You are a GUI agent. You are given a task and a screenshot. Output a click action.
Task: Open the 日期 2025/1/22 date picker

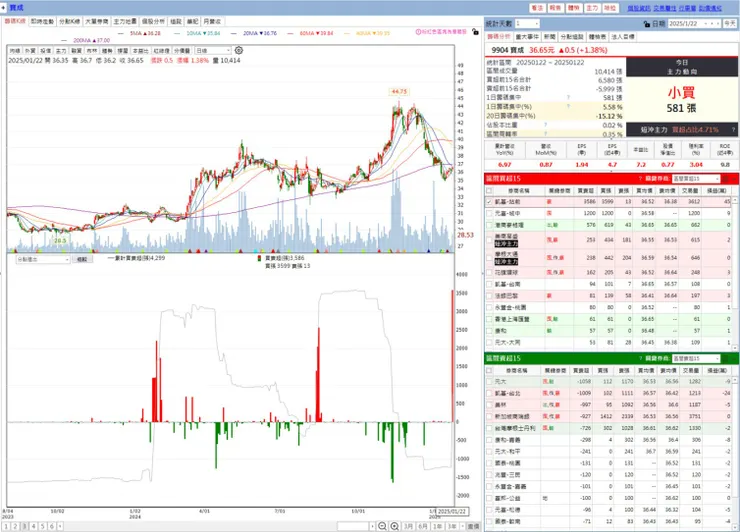tap(694, 24)
